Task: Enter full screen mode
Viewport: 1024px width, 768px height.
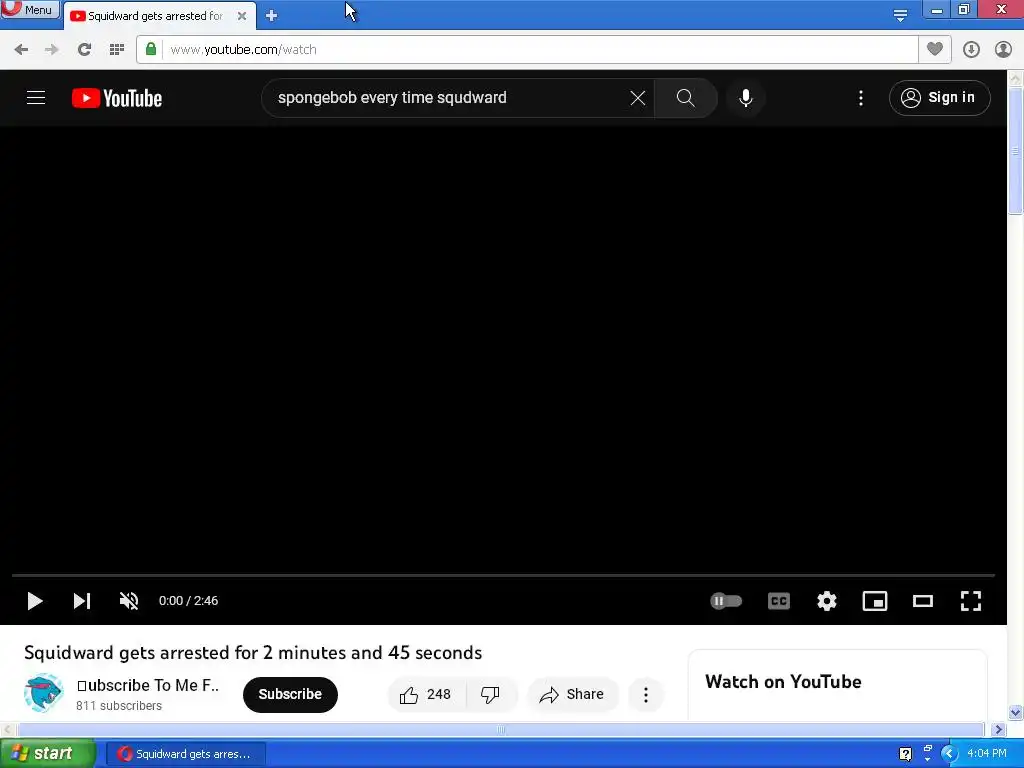Action: [971, 601]
